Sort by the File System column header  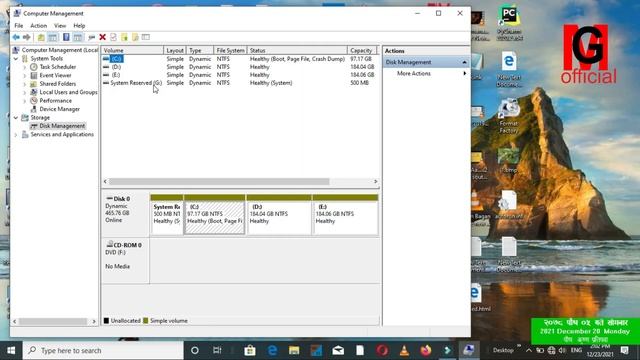[x=230, y=50]
